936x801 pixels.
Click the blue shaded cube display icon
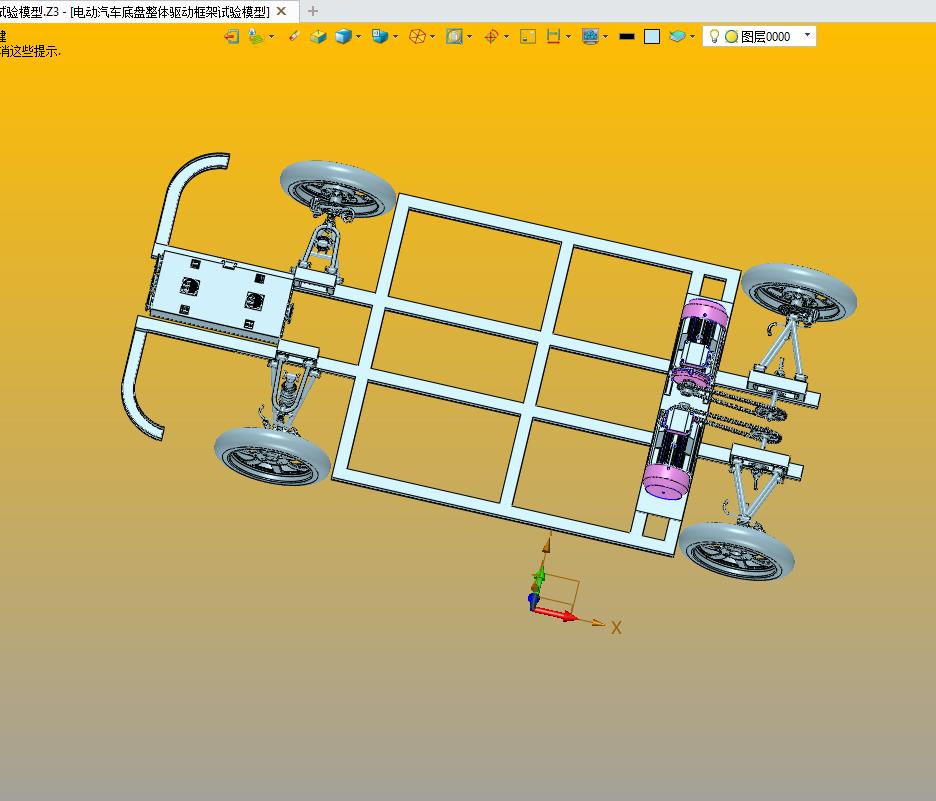tap(343, 36)
